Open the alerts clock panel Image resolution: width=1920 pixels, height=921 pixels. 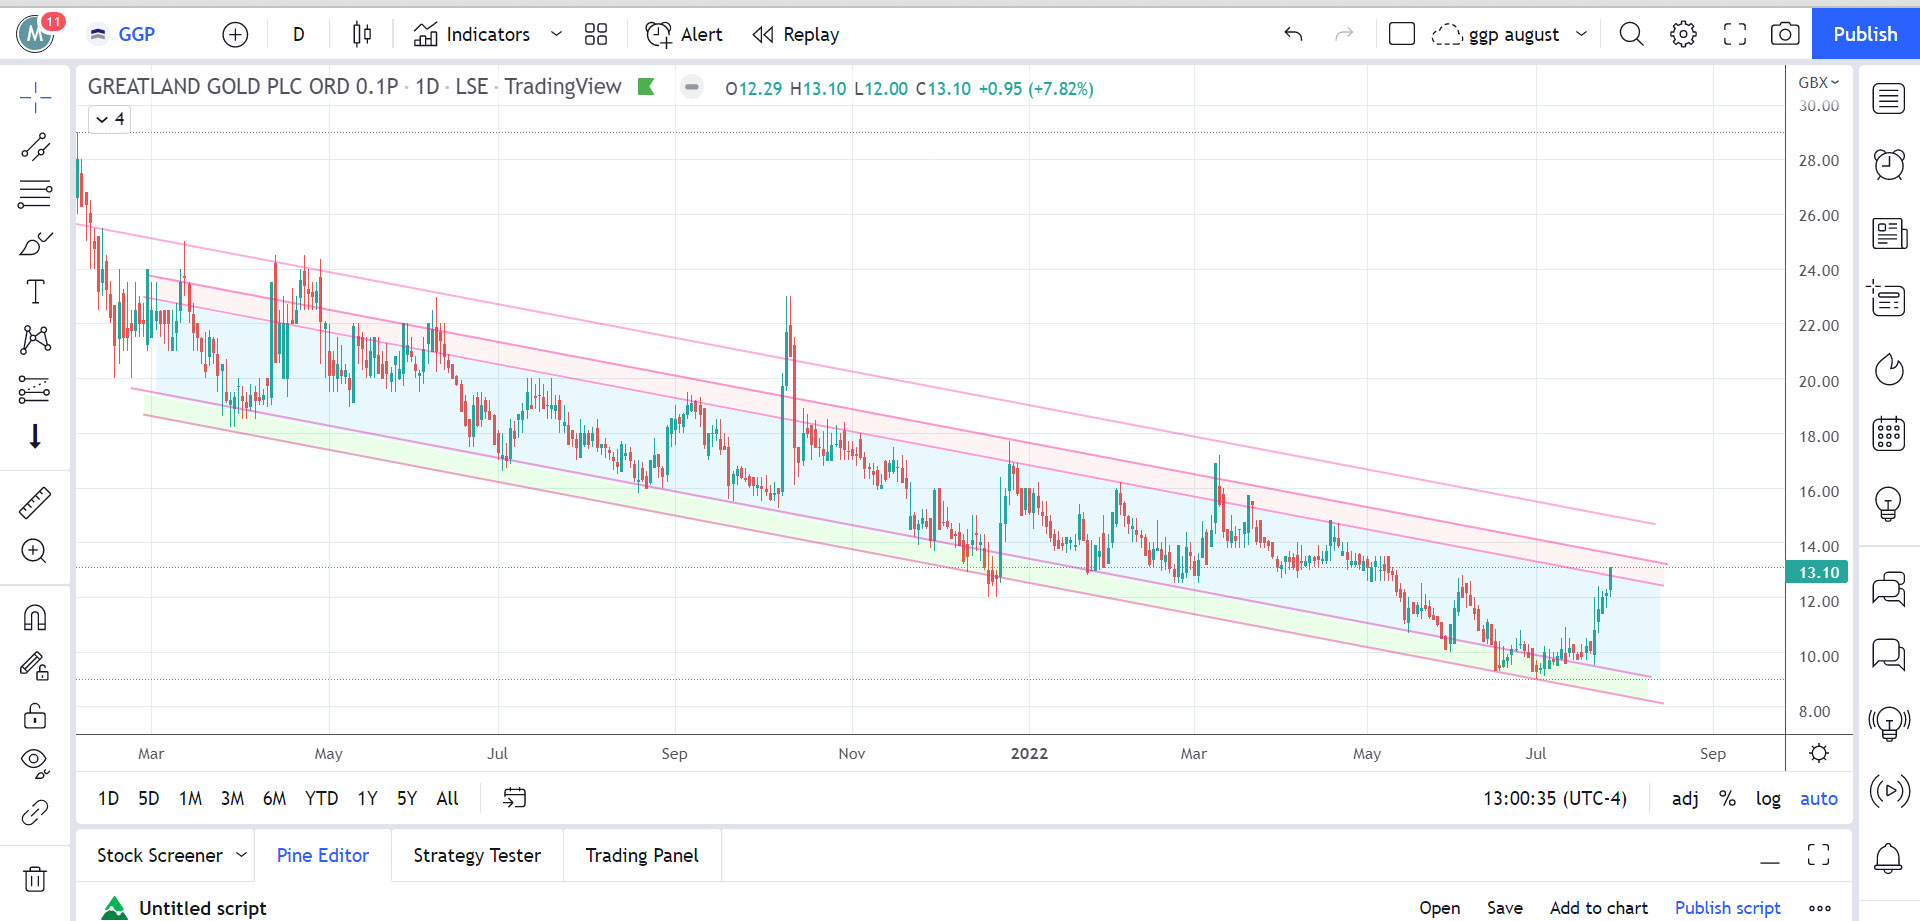pyautogui.click(x=1889, y=164)
